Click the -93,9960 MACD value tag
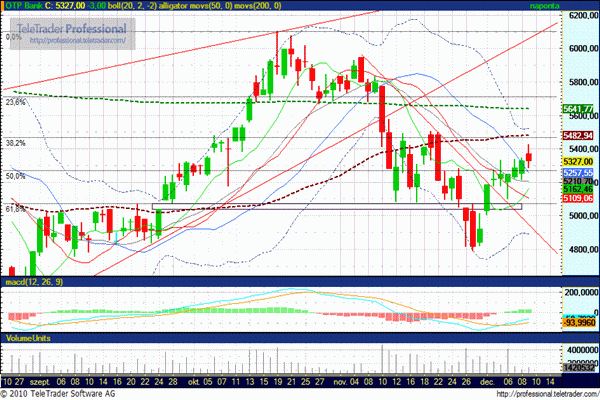Screen dimensions: 600x400 pos(579,322)
